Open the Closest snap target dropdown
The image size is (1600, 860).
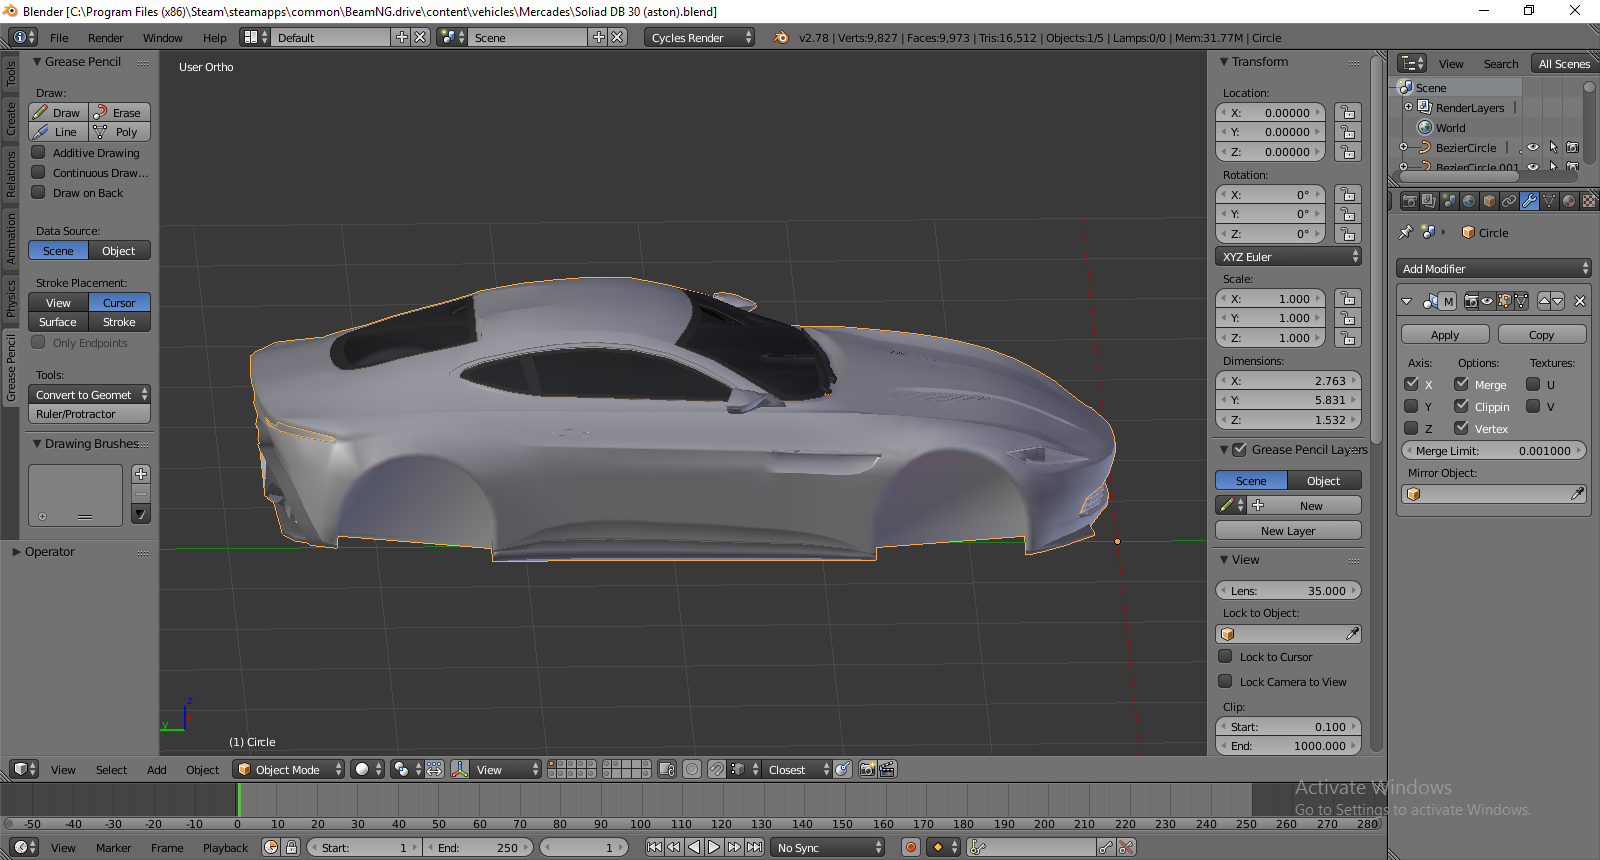[797, 769]
